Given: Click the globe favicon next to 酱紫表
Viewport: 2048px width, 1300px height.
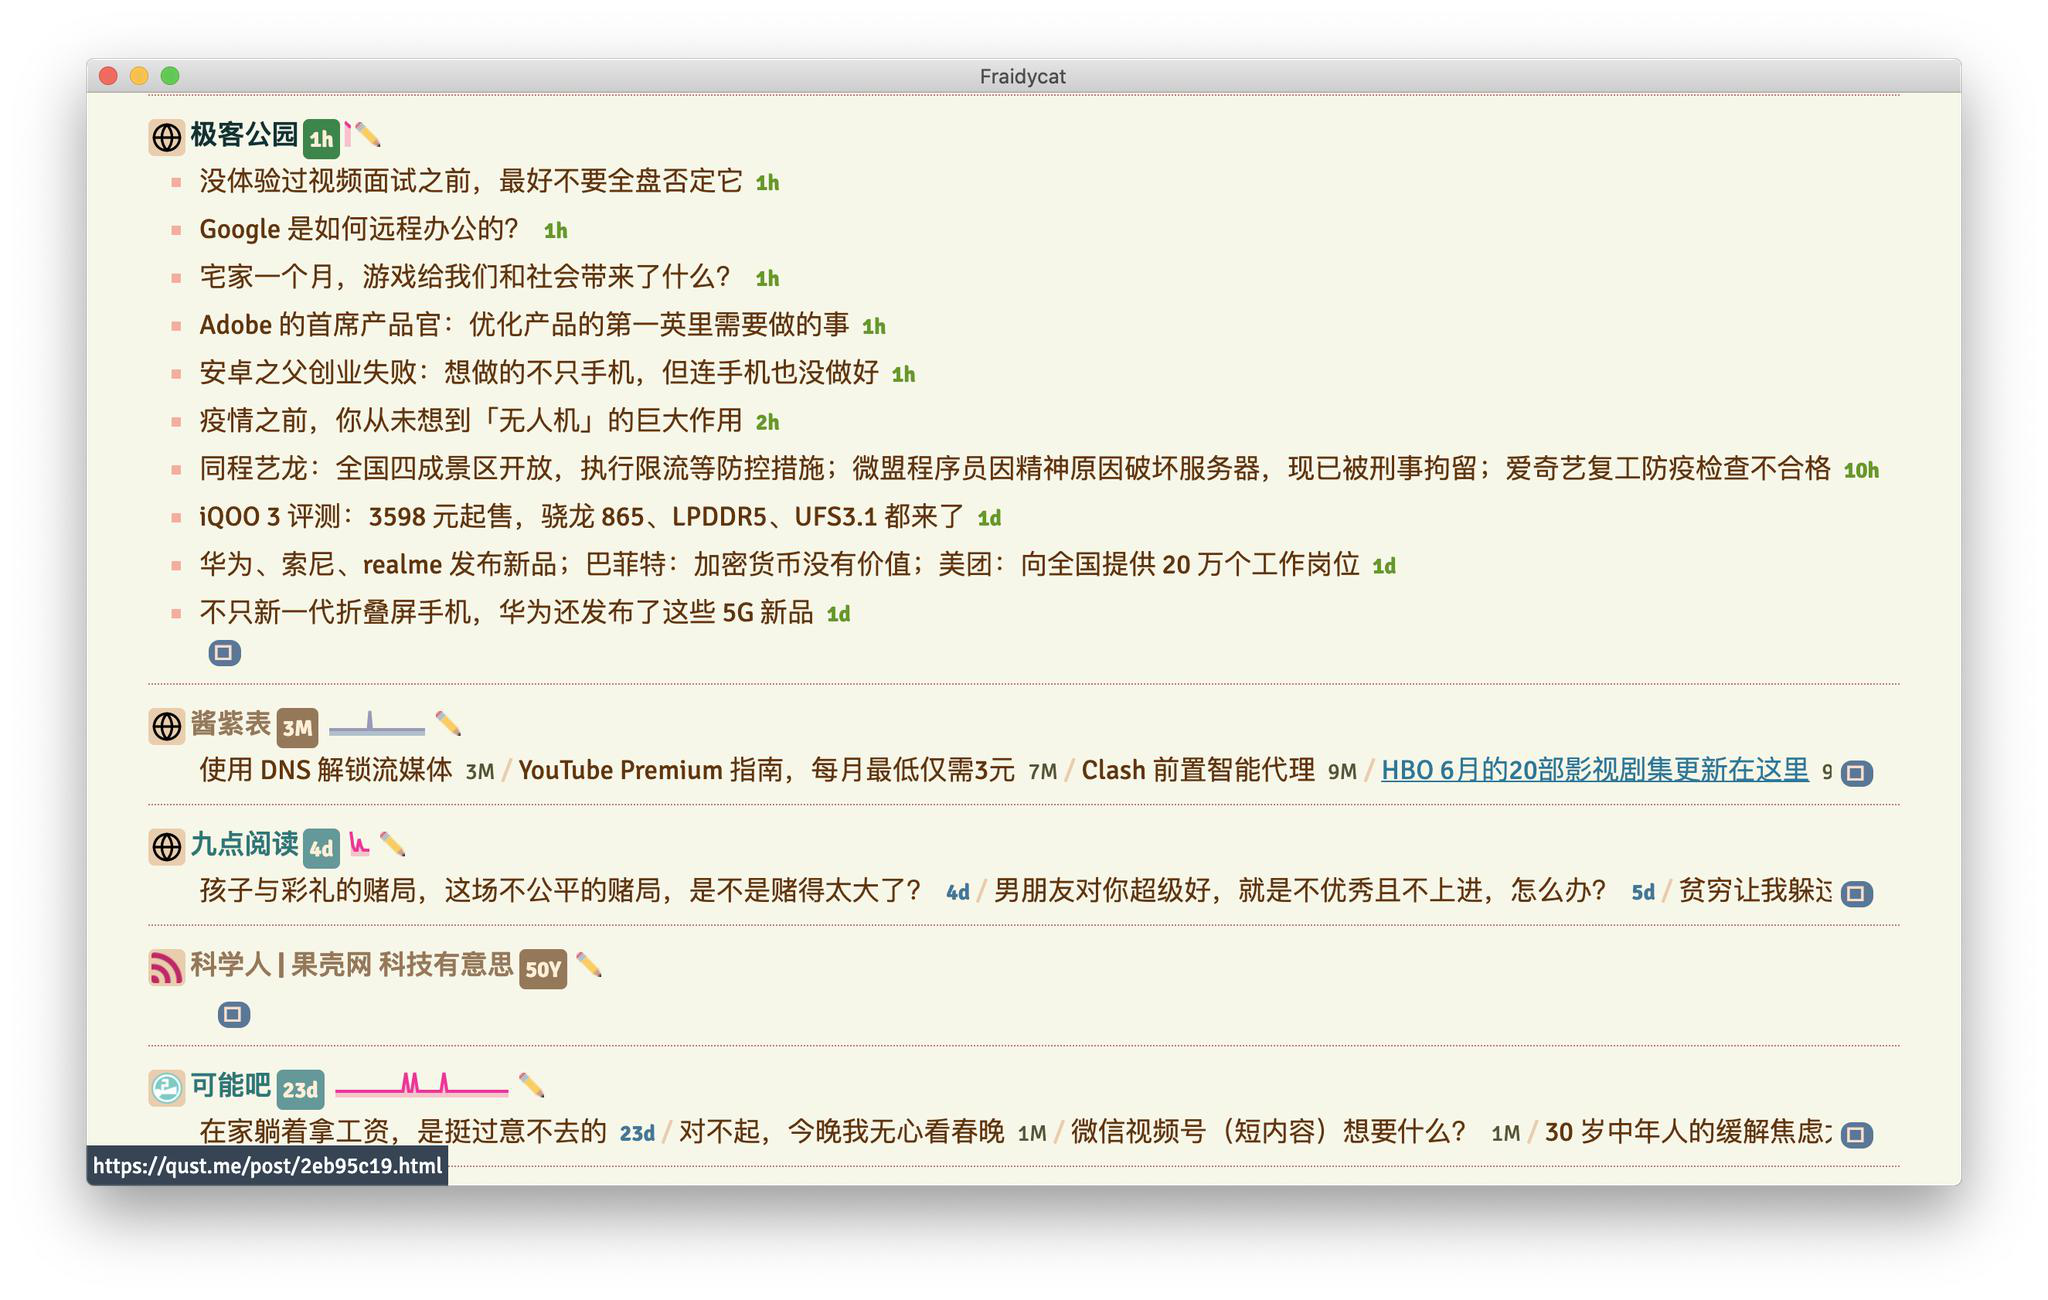Looking at the screenshot, I should (166, 726).
